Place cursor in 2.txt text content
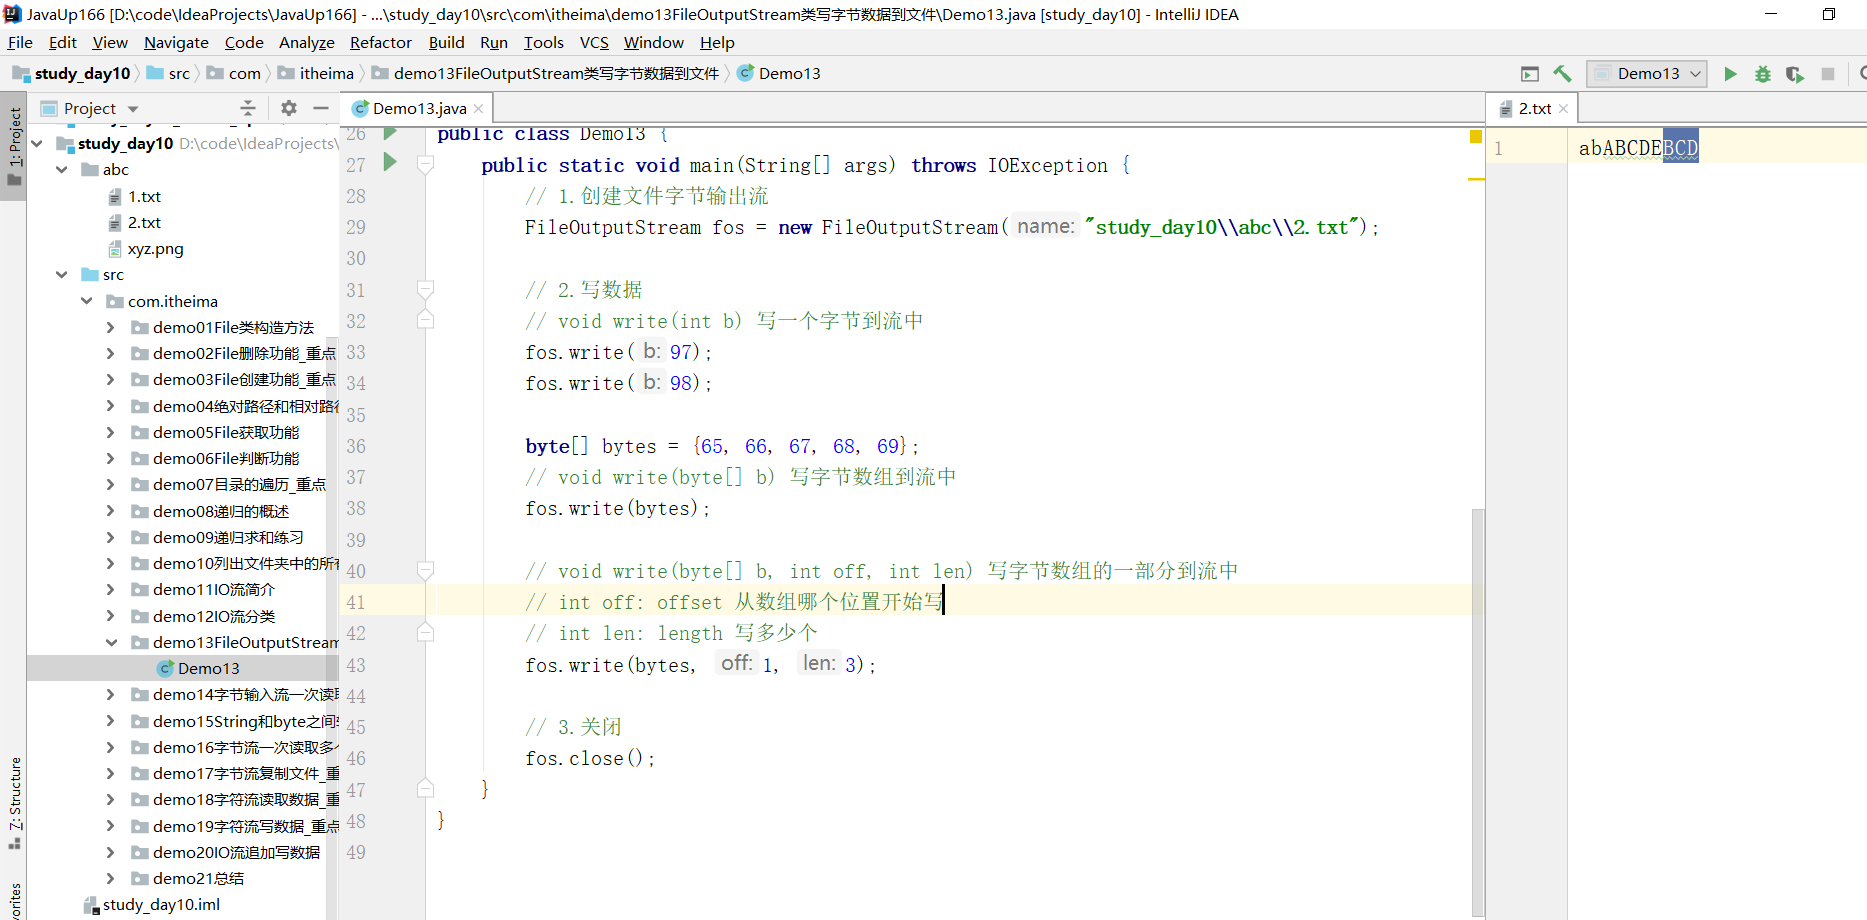 coord(1638,148)
